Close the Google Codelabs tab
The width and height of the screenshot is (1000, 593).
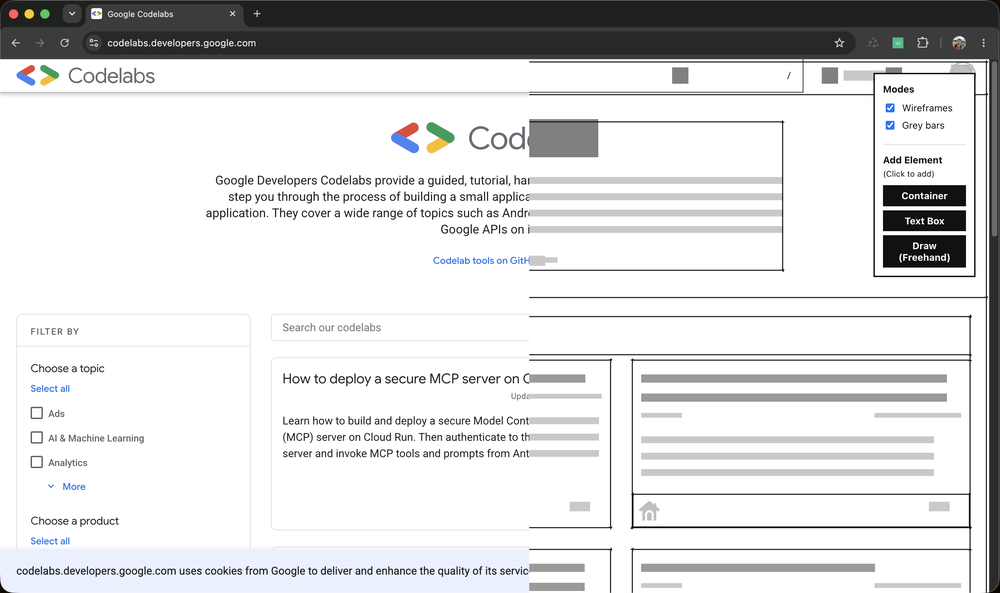tap(232, 13)
